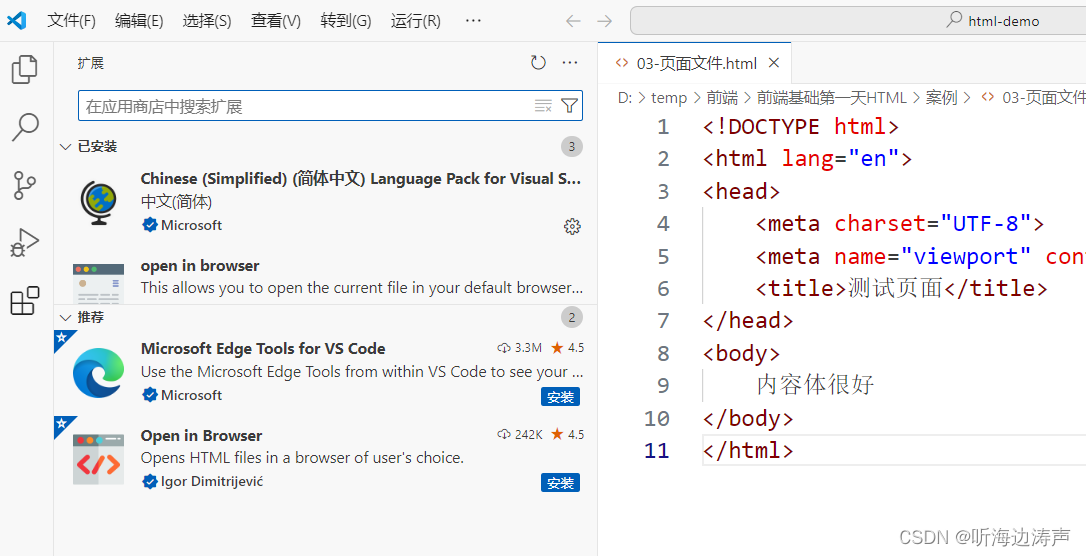Open the 选择(S) menu
The image size is (1086, 556).
click(x=207, y=21)
